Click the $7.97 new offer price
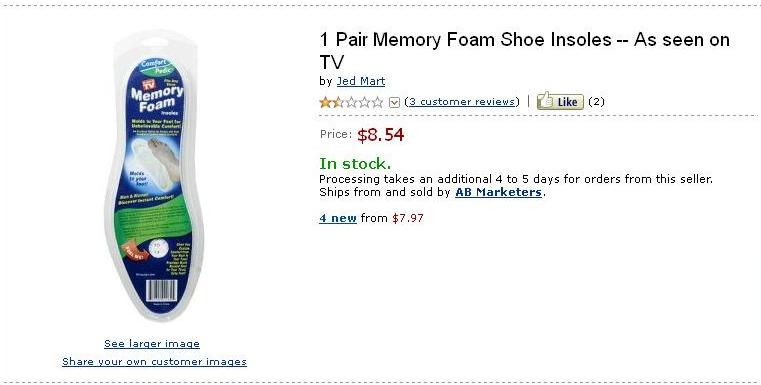This screenshot has height=385, width=761. (408, 218)
